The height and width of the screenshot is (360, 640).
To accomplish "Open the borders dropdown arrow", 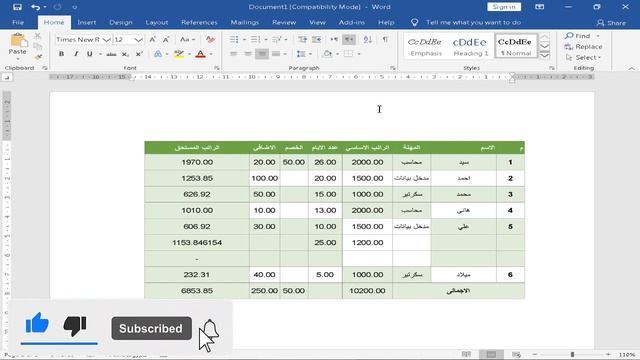I will tap(359, 54).
